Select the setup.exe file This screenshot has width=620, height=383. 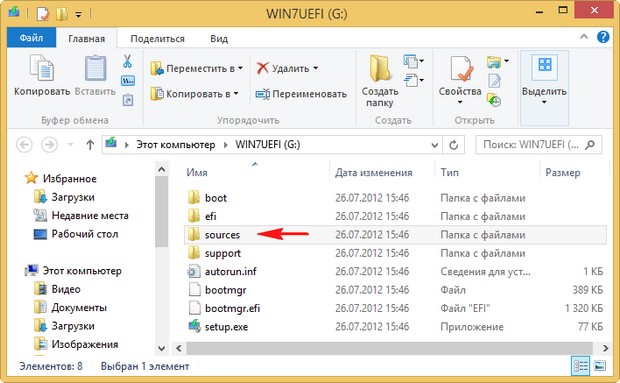pos(395,326)
